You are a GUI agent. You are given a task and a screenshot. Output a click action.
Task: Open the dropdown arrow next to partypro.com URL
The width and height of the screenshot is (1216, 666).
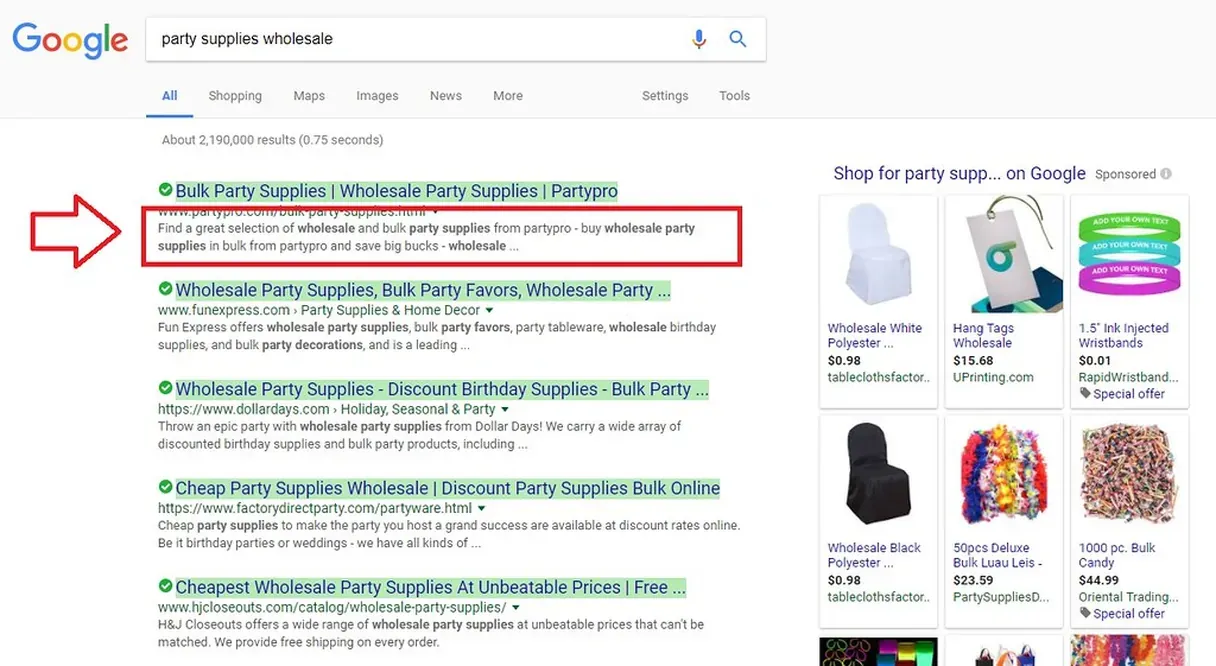click(x=434, y=211)
